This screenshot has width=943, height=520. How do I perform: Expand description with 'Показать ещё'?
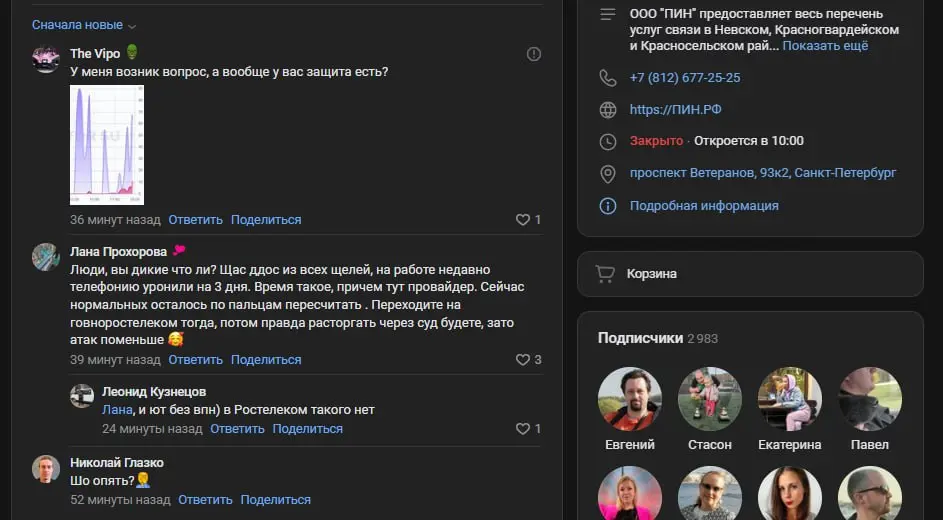825,46
